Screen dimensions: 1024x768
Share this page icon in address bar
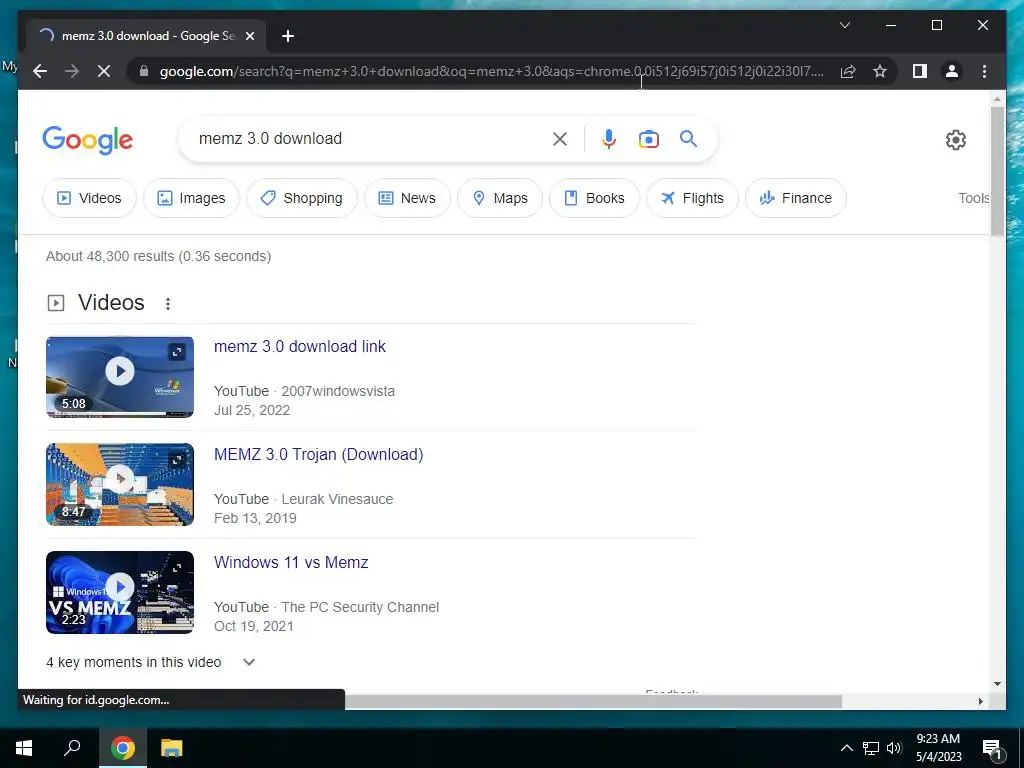tap(848, 71)
